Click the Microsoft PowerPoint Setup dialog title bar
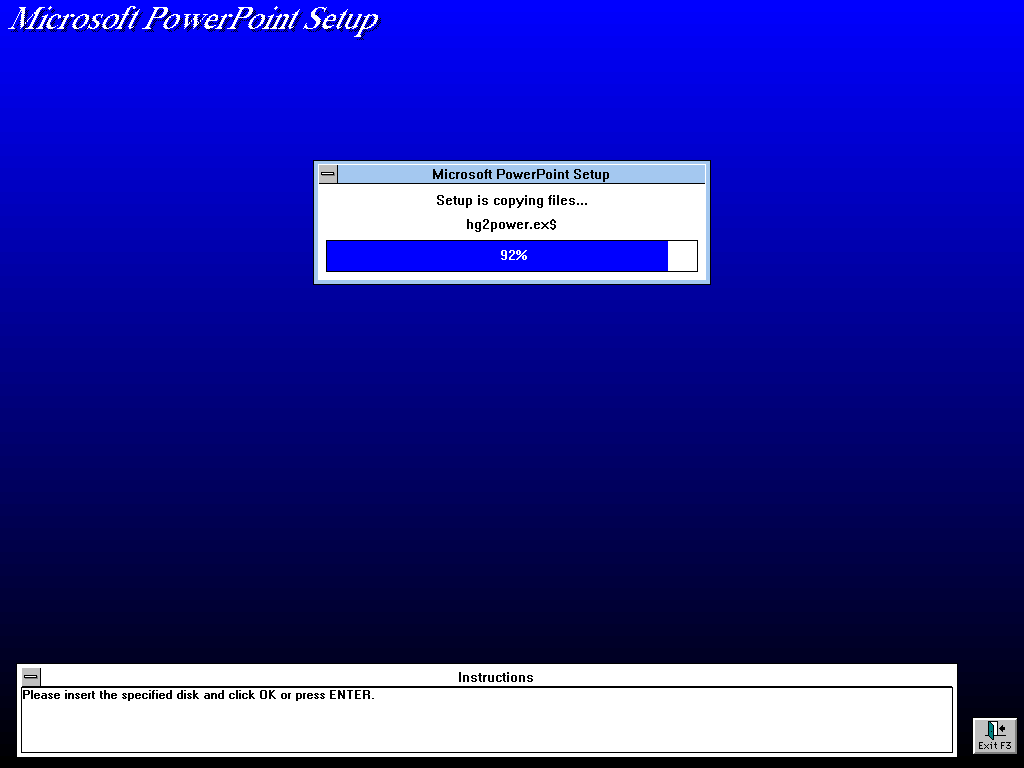Viewport: 1024px width, 768px height. pos(521,174)
